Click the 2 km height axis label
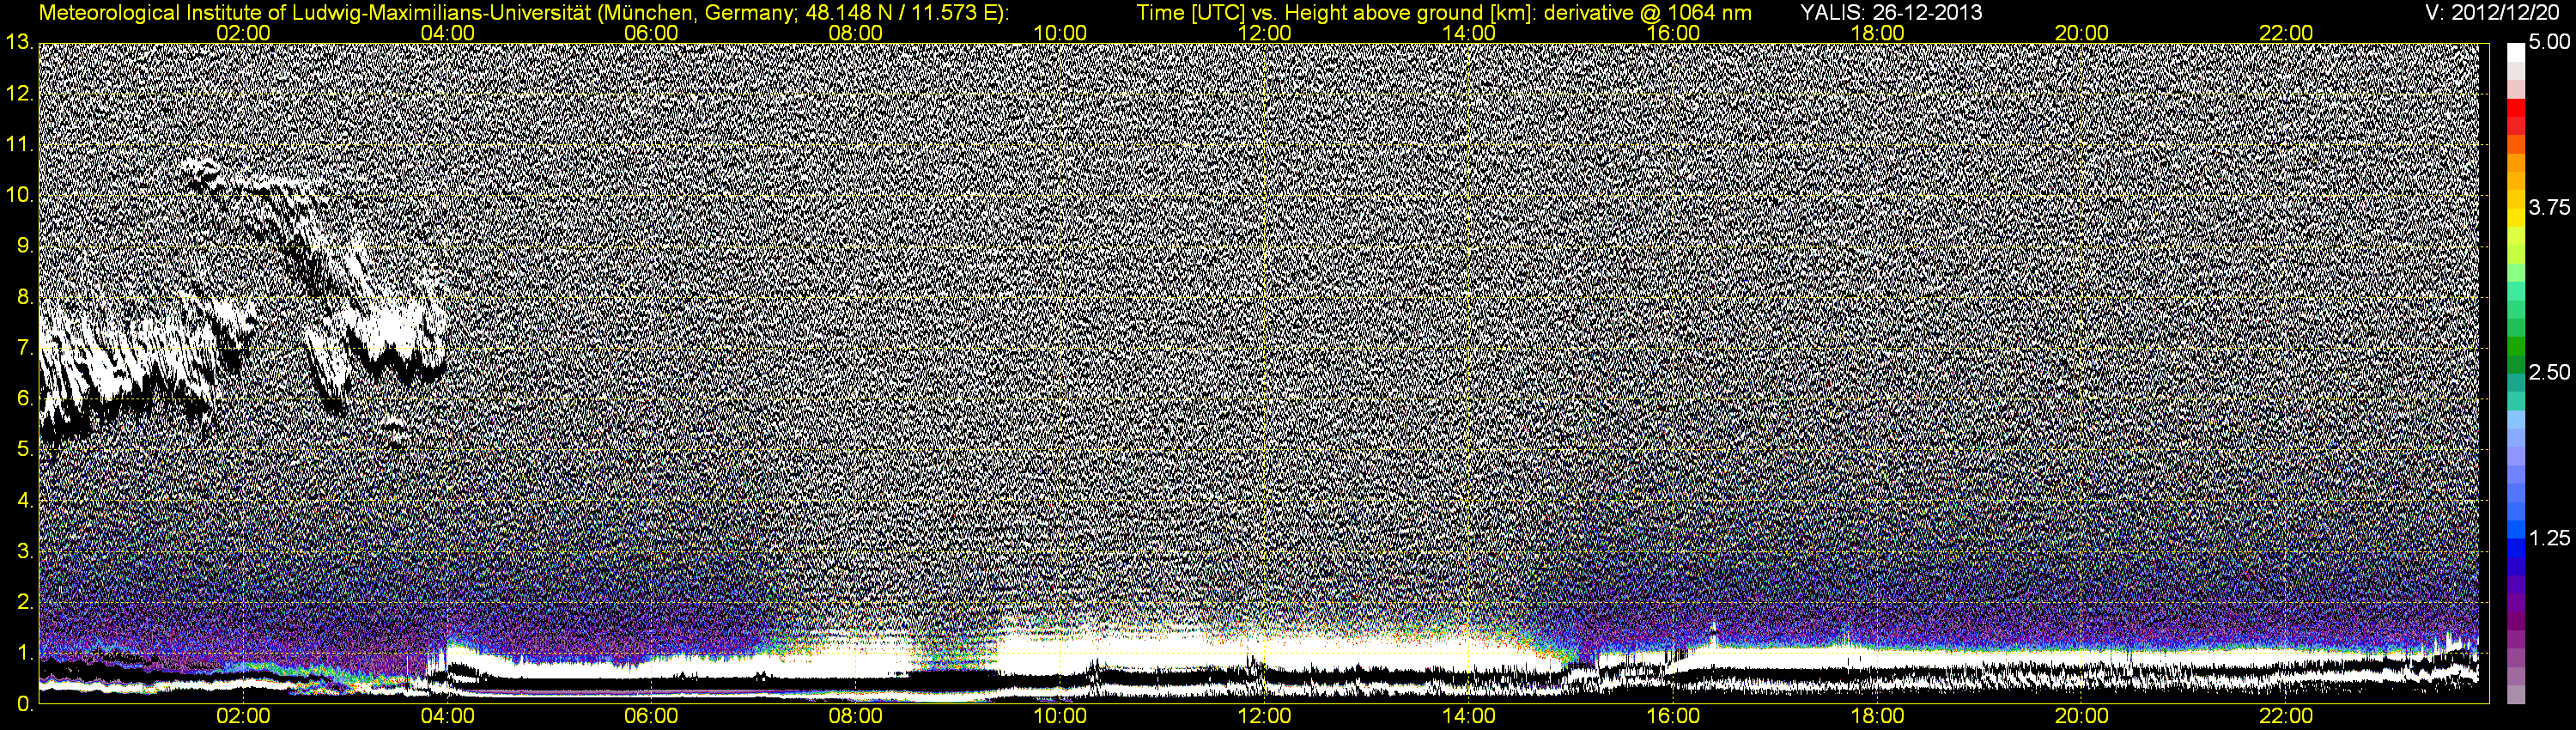The image size is (2576, 730). pyautogui.click(x=24, y=602)
